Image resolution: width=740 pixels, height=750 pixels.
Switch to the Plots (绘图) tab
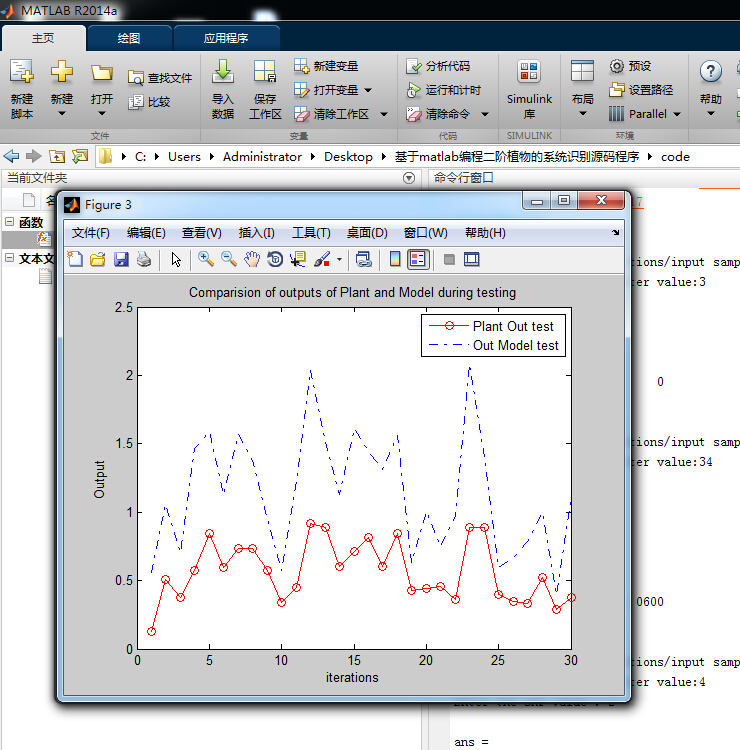[129, 38]
